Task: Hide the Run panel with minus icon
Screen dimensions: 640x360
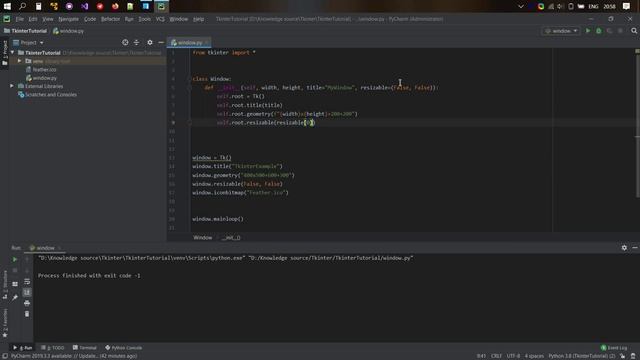Action: pos(635,248)
